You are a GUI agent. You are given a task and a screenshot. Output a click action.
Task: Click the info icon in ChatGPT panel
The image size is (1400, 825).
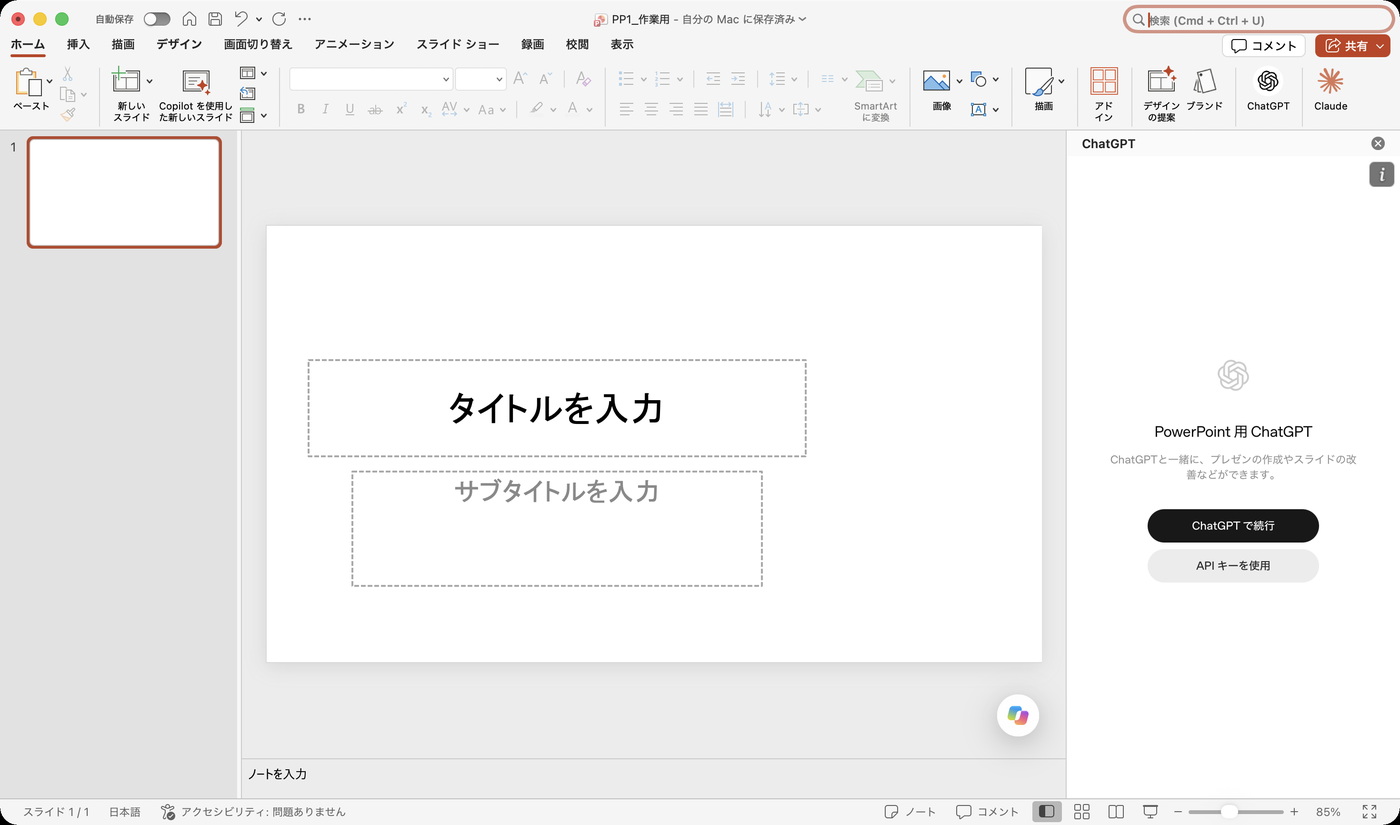tap(1381, 174)
